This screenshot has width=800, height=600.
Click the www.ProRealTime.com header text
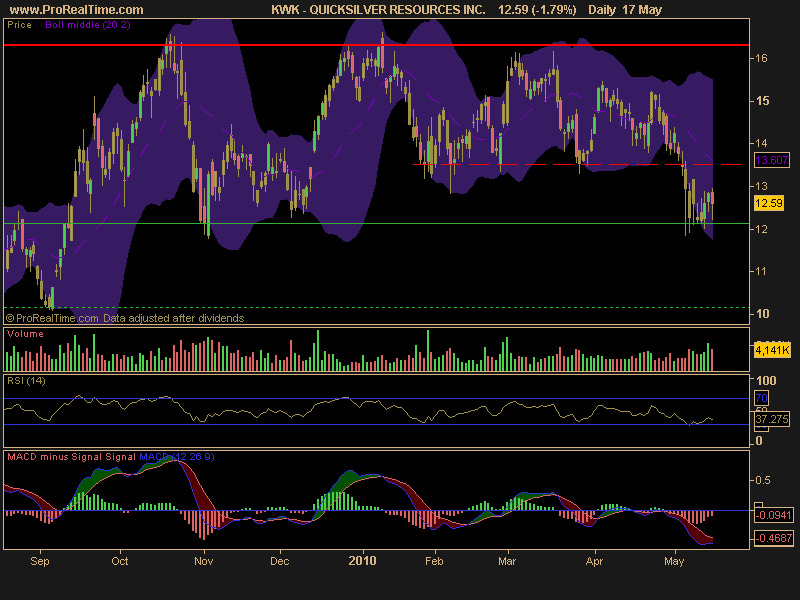77,9
